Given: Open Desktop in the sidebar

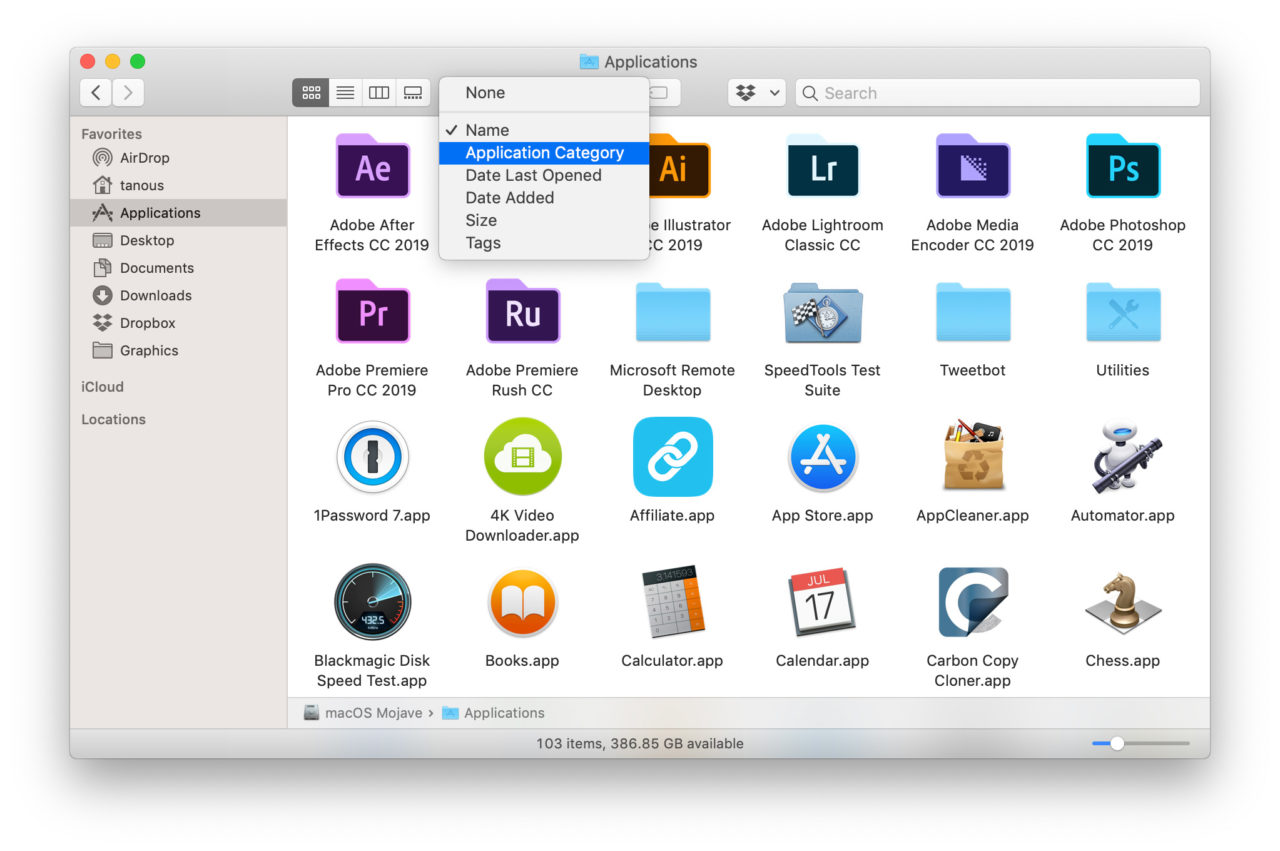Looking at the screenshot, I should [178, 240].
